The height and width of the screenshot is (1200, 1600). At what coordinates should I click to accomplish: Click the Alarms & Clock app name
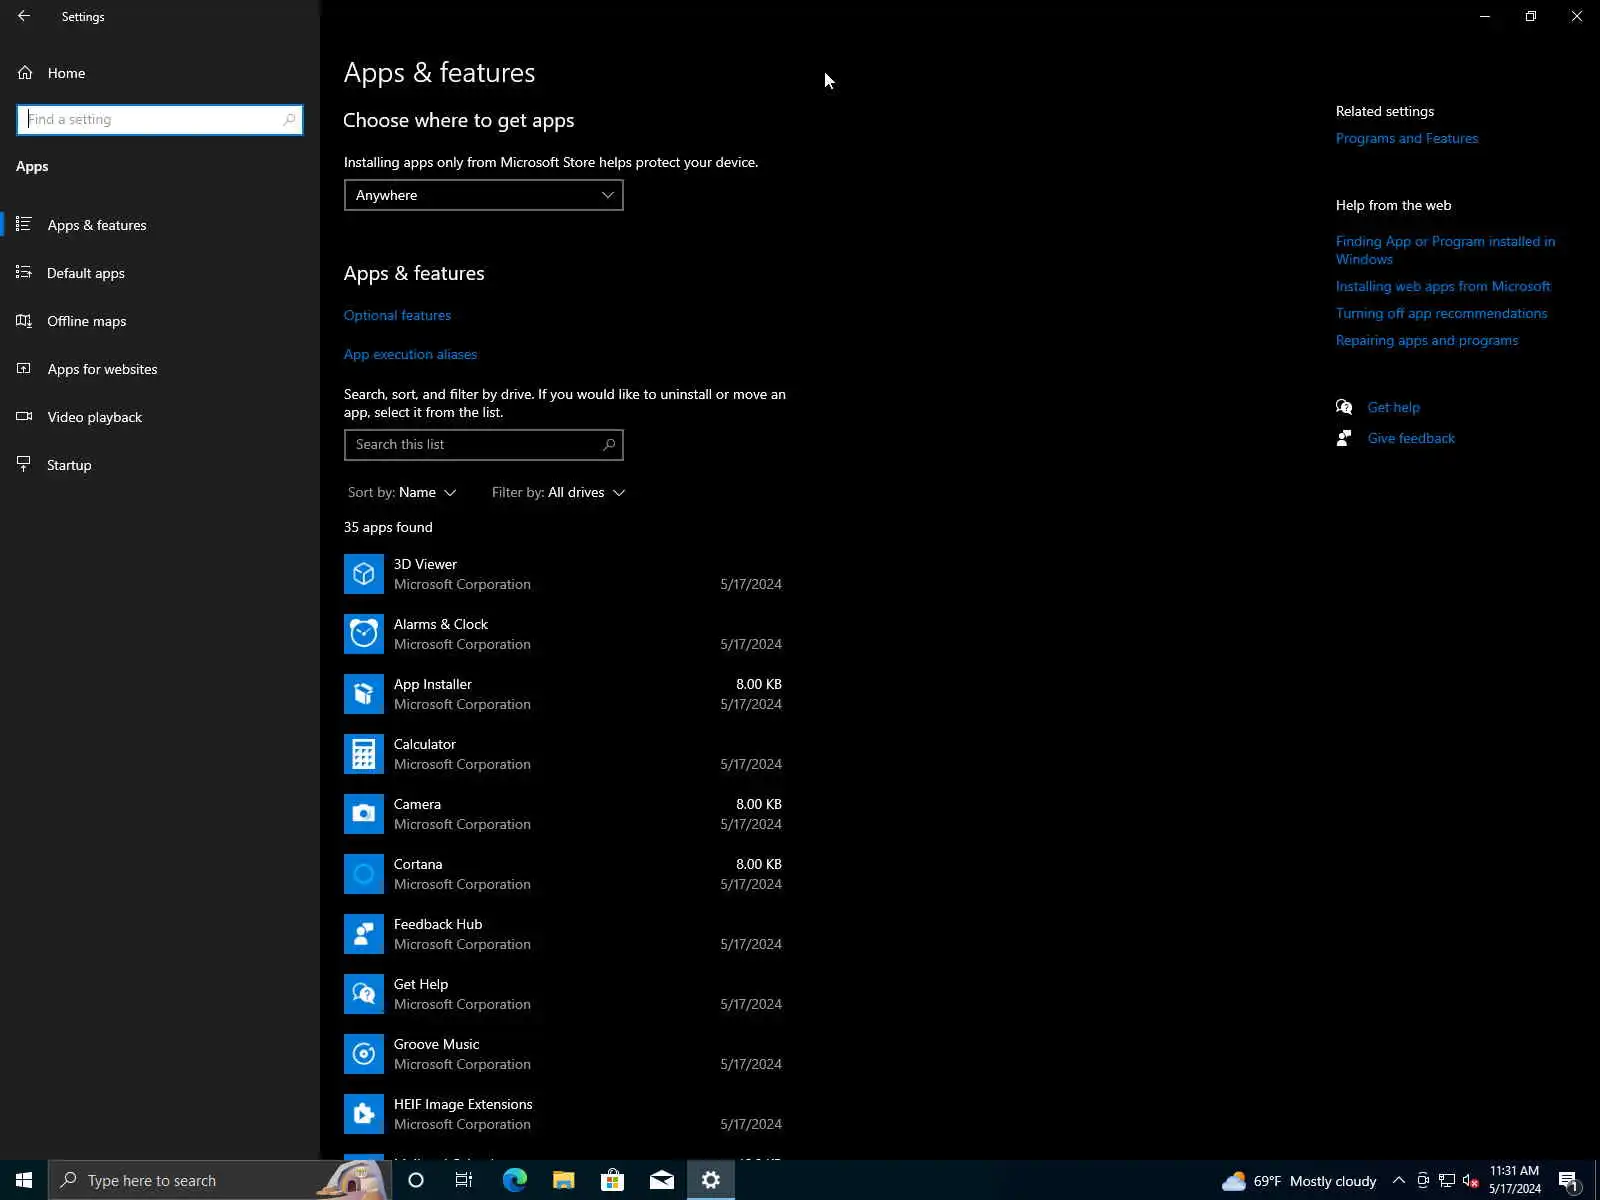click(441, 624)
